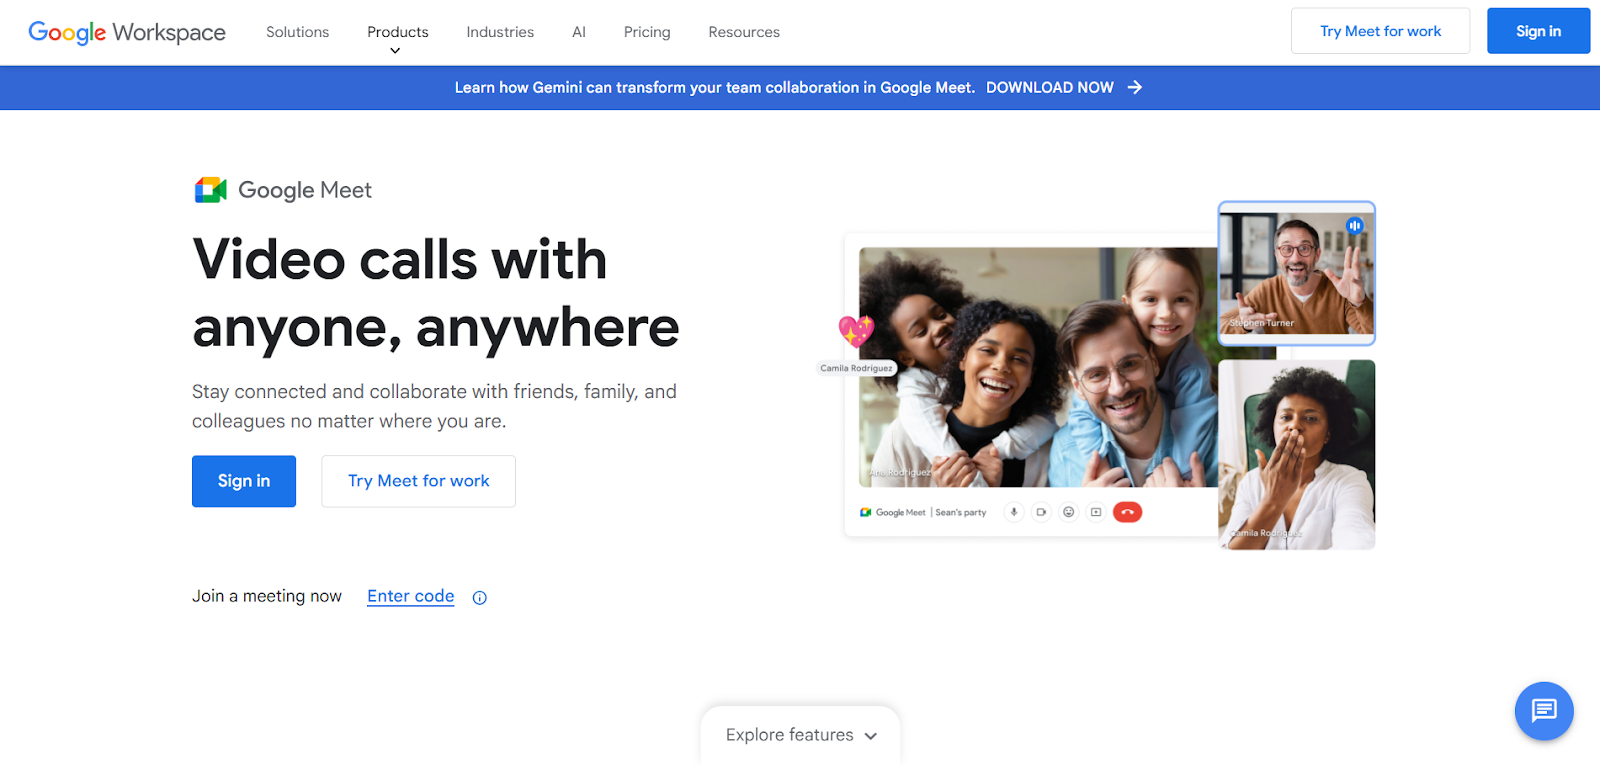Image resolution: width=1600 pixels, height=765 pixels.
Task: Click the Google Meet camera logo icon
Action: 210,190
